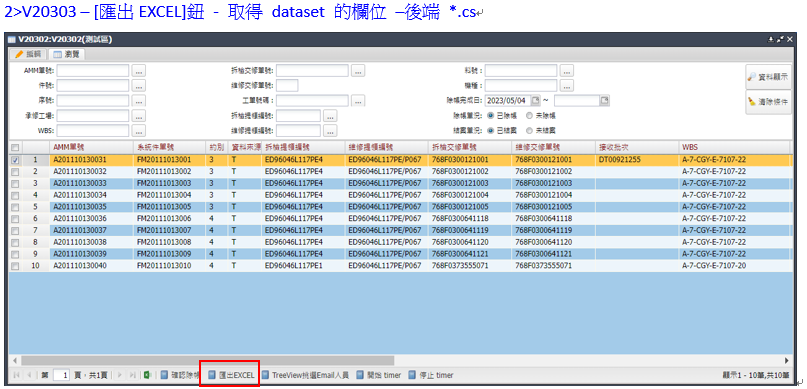Screen dimensions: 807x389
Task: Open lookup button beside 機種 field
Action: click(x=567, y=85)
